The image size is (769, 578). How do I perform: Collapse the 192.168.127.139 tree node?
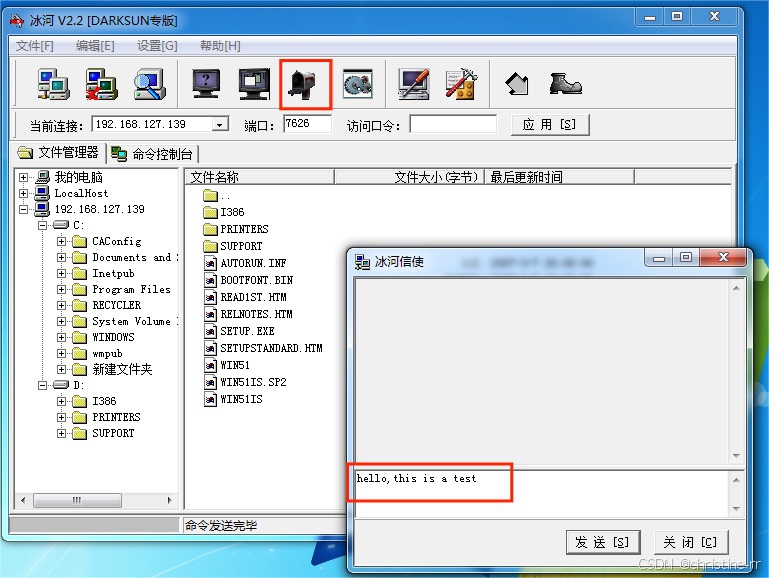[23, 209]
